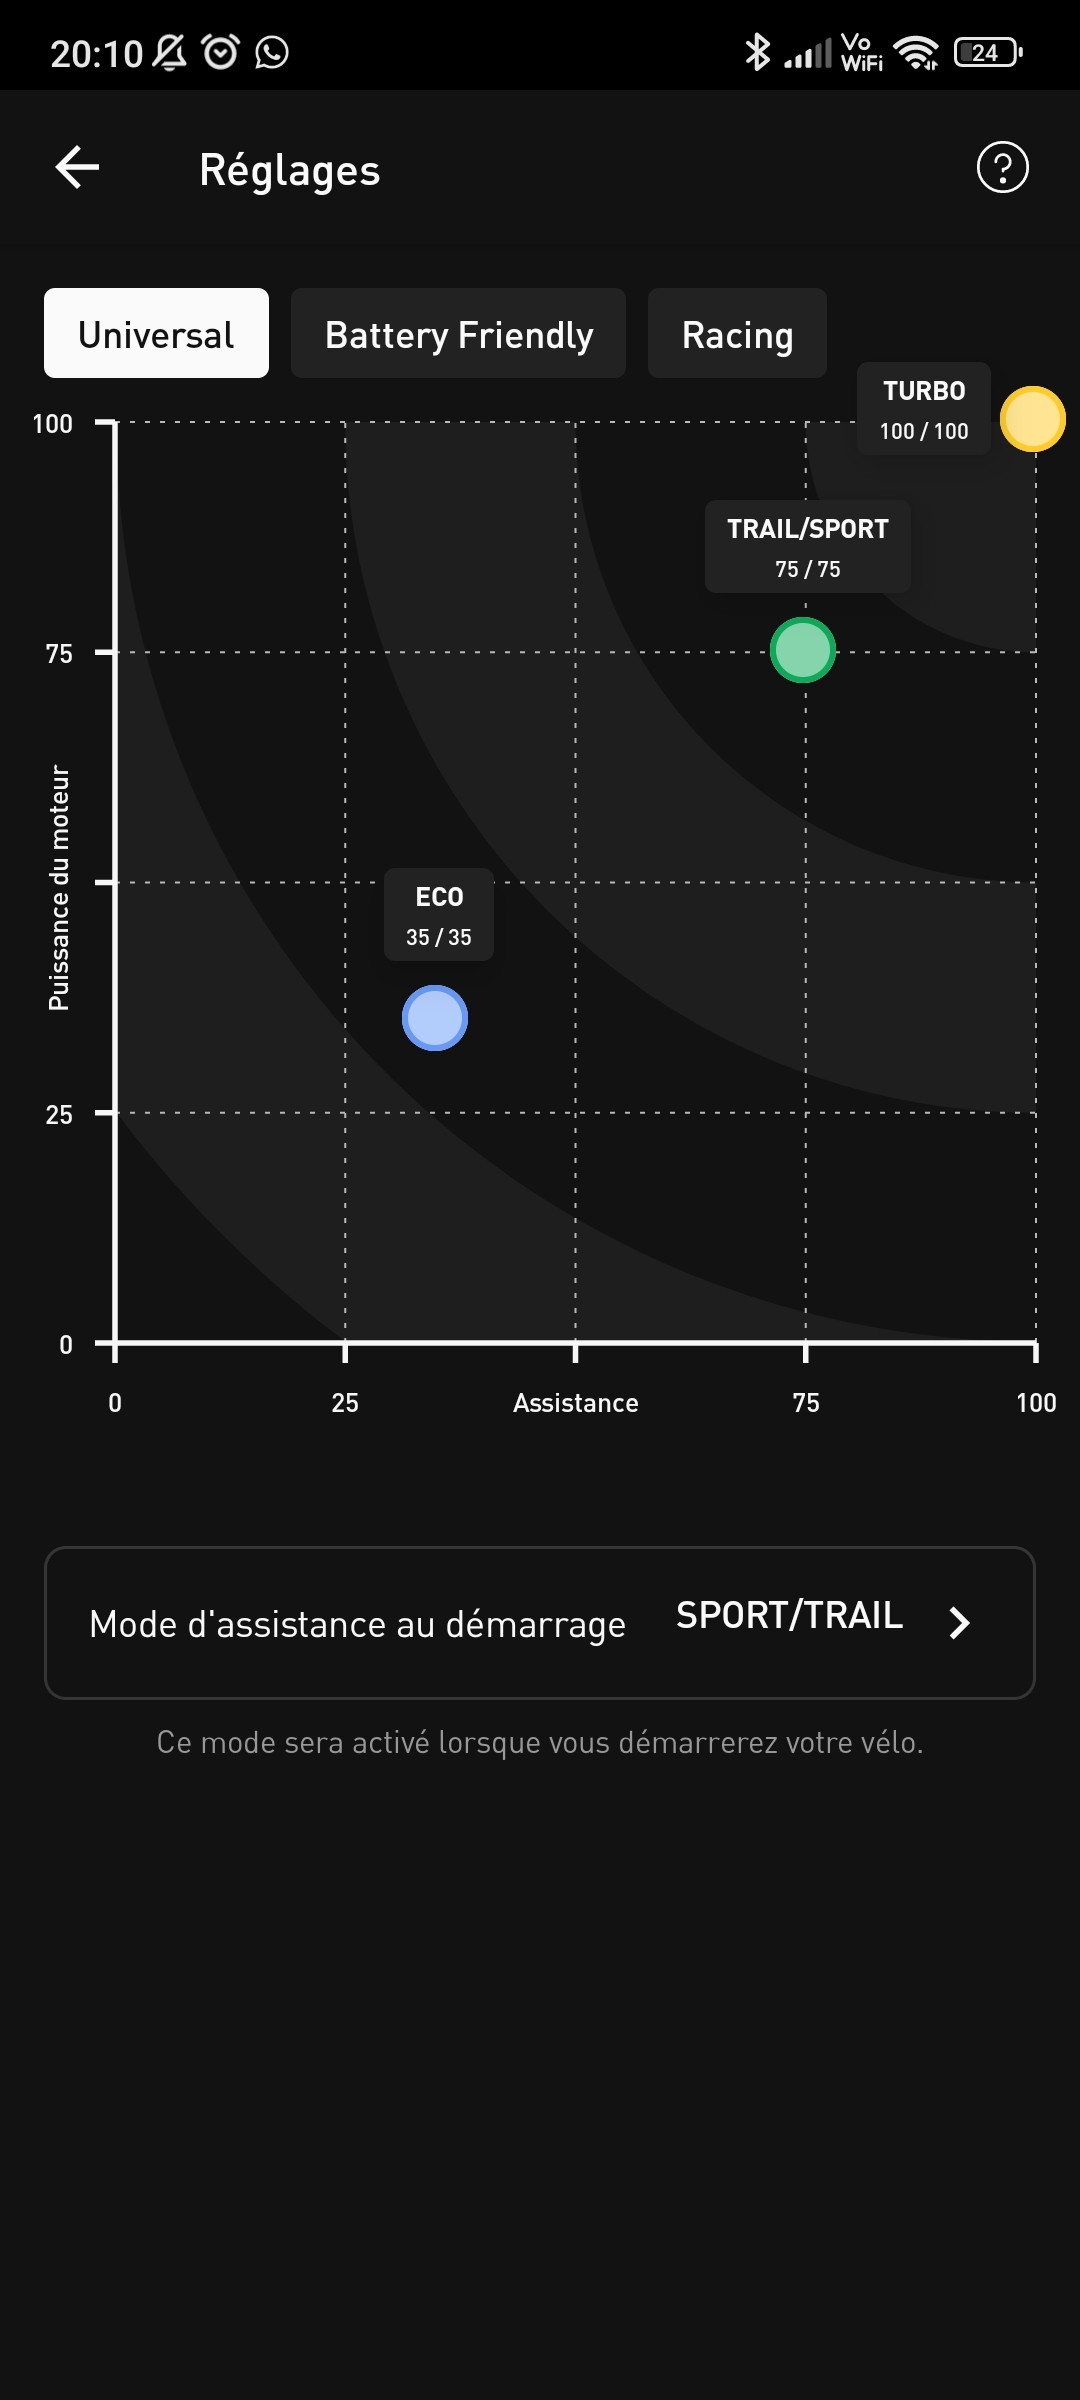
Task: Tap the TRAIL/SPORT 75 / 75 label
Action: click(808, 547)
